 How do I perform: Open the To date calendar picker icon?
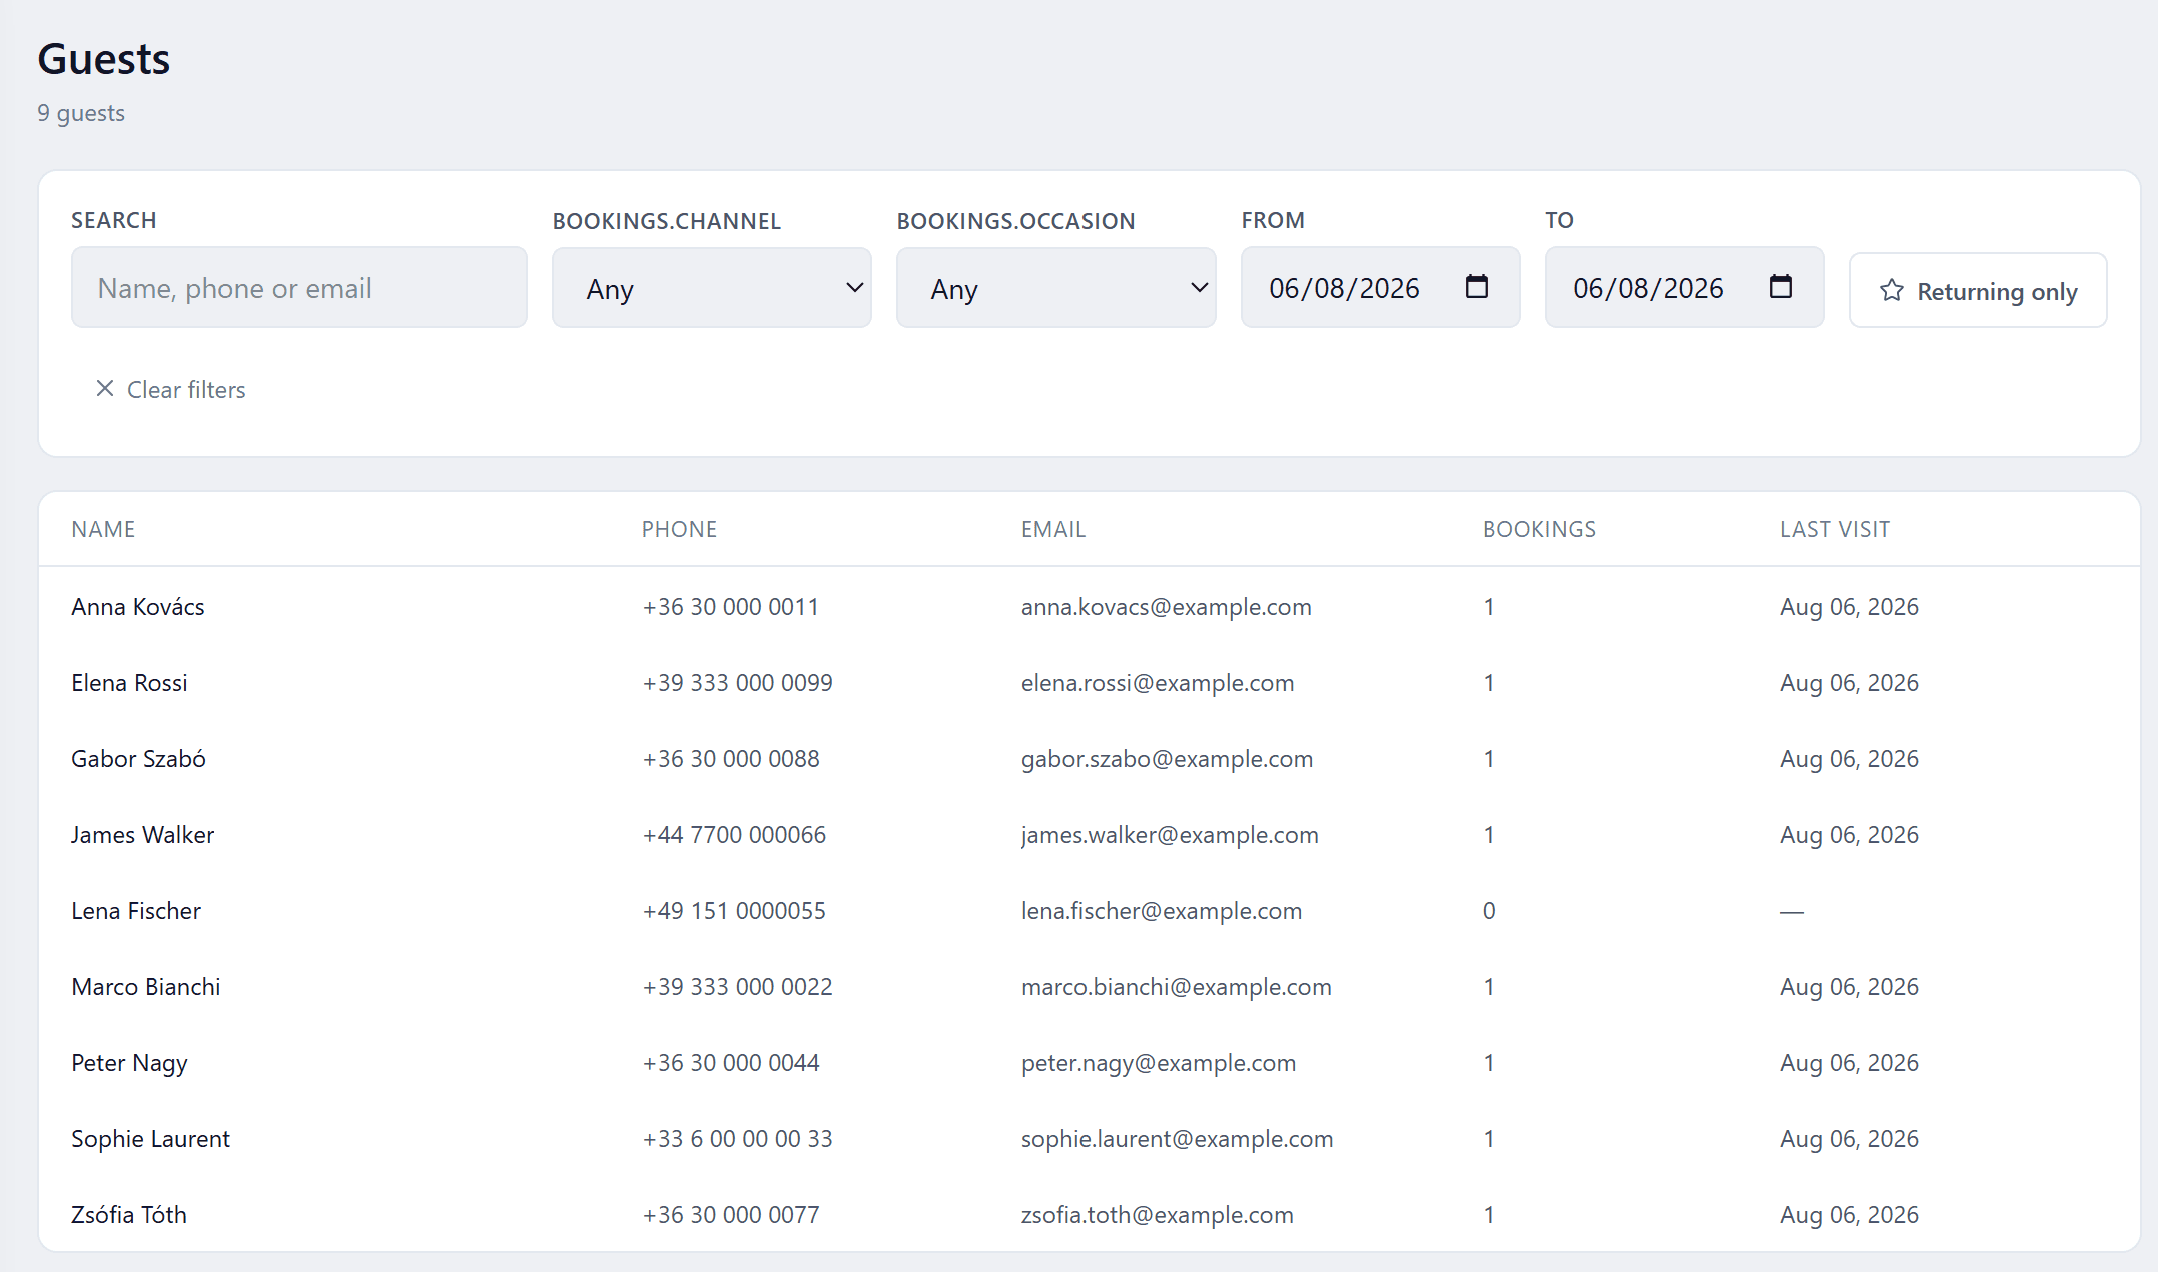click(x=1780, y=287)
